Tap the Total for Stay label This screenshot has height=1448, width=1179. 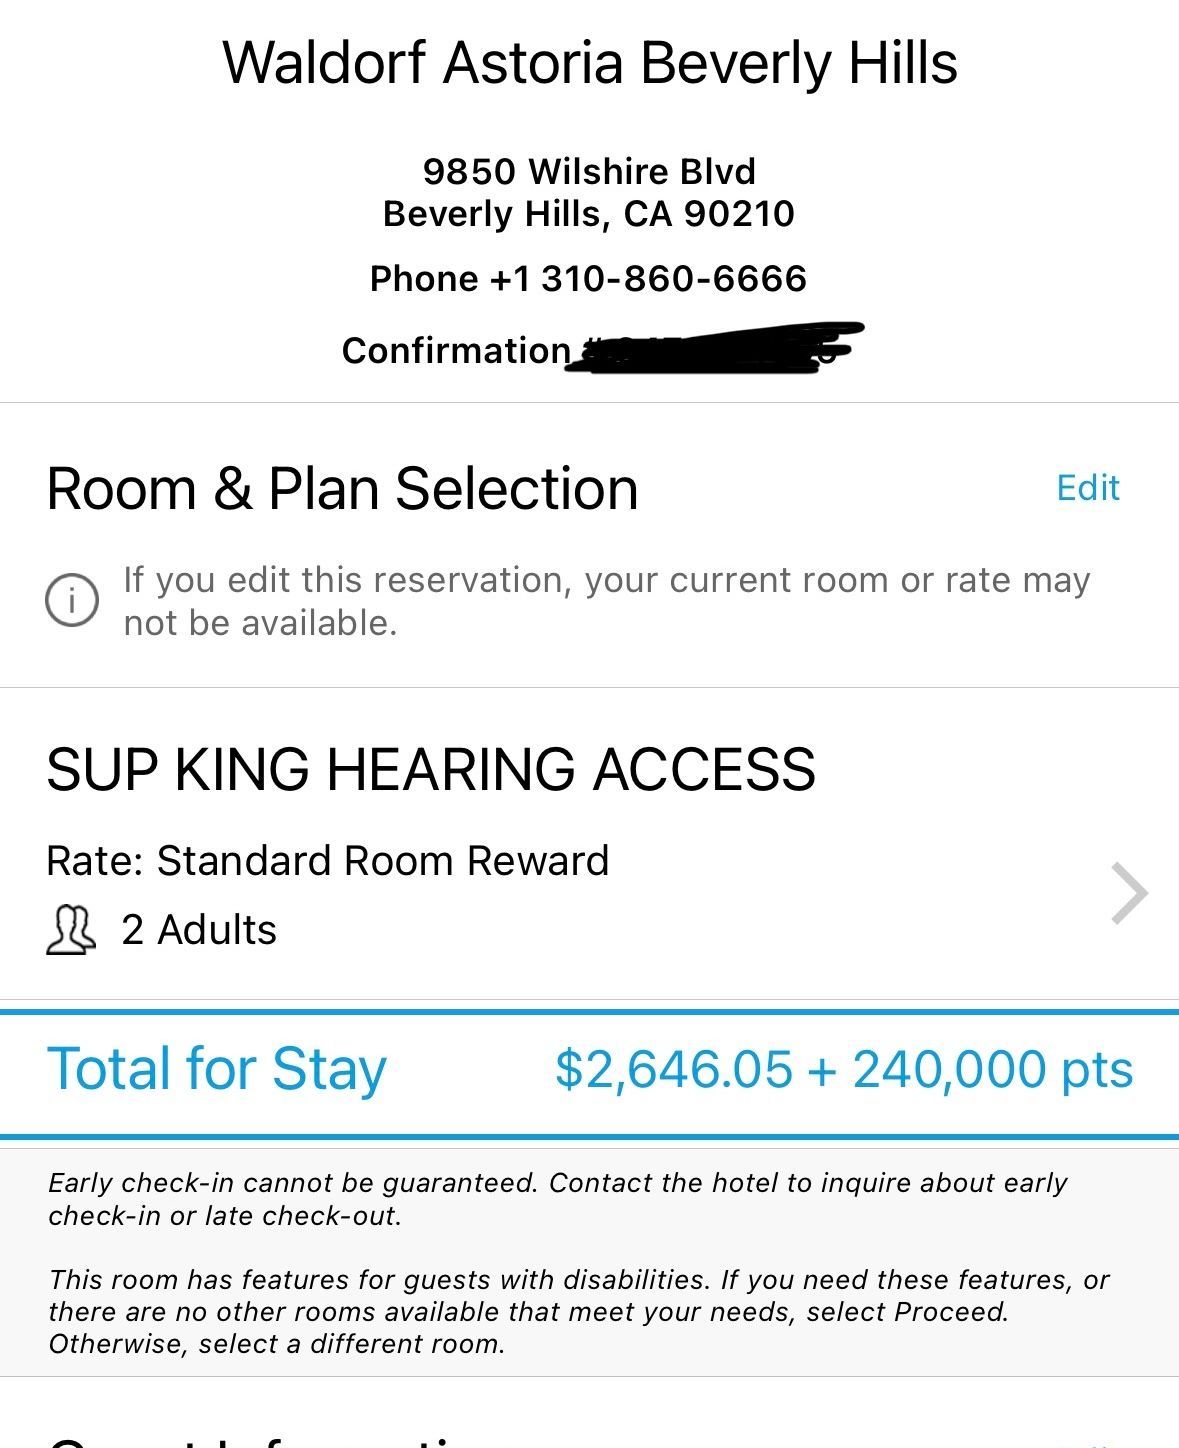click(217, 1069)
